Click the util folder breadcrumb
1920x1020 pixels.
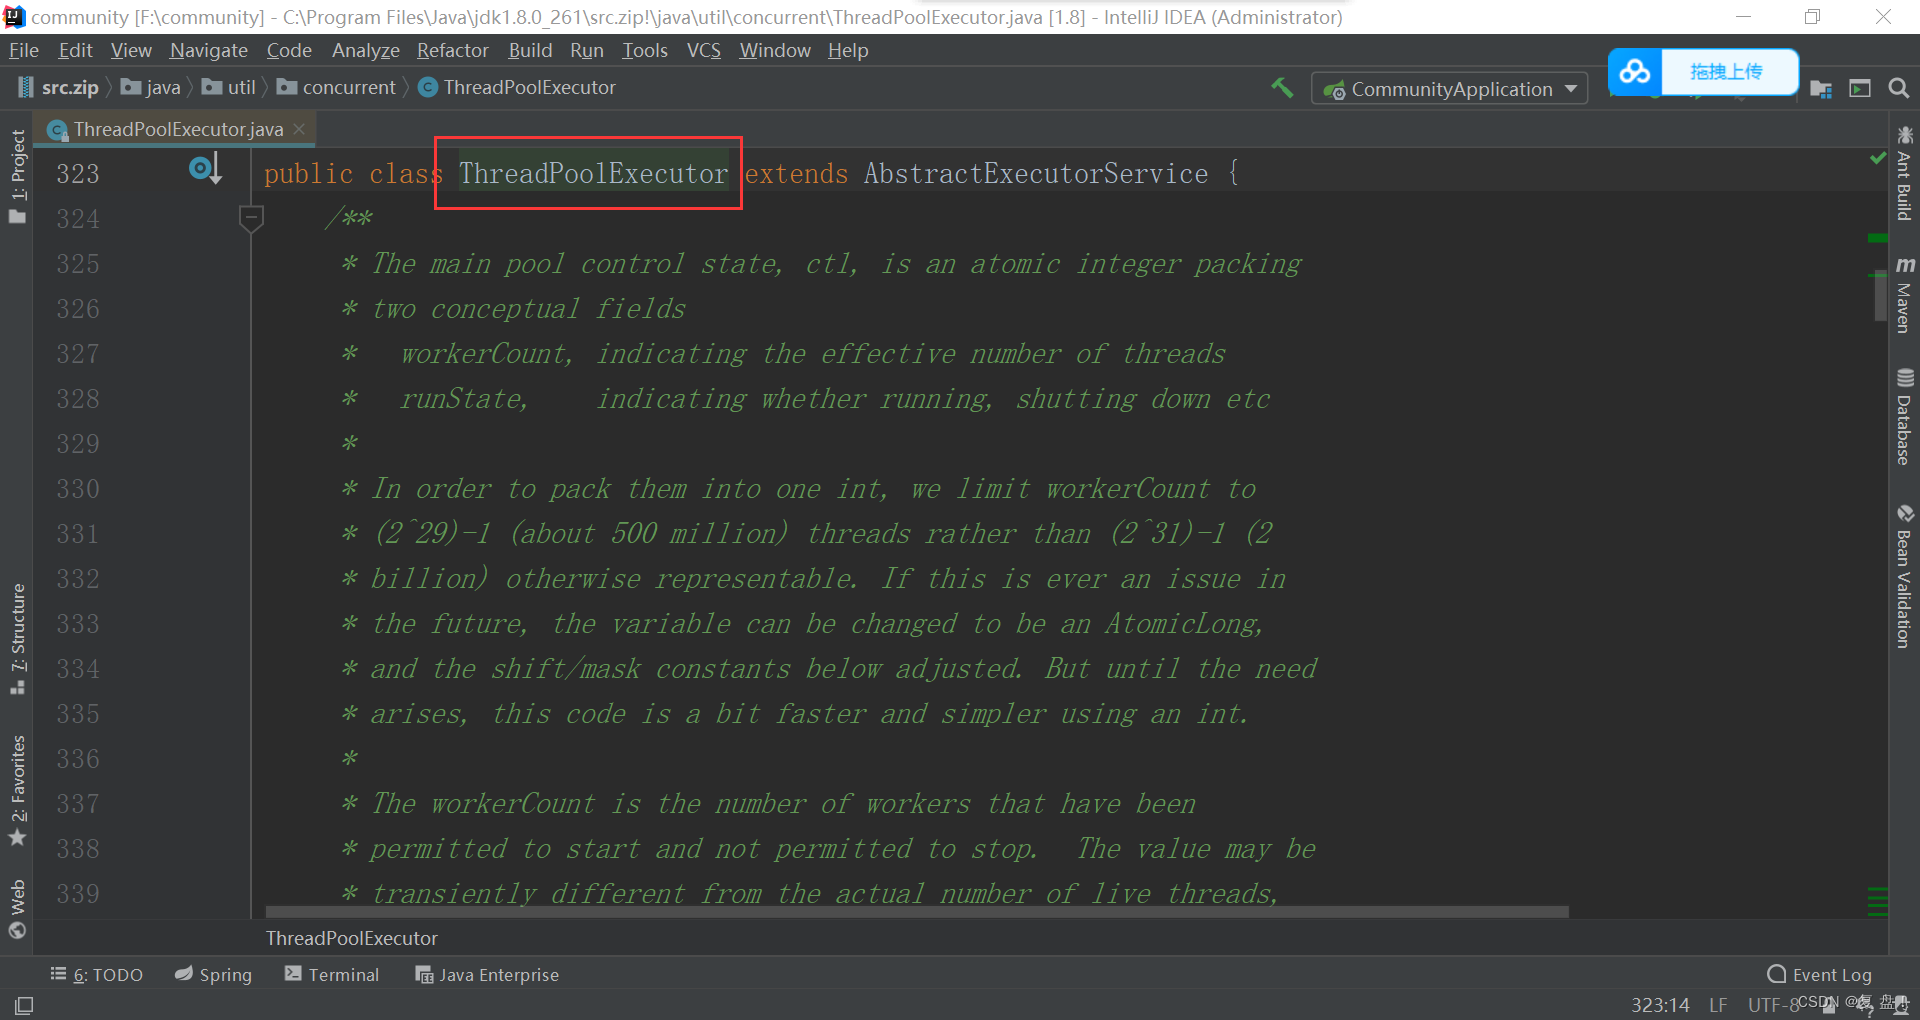[x=229, y=88]
